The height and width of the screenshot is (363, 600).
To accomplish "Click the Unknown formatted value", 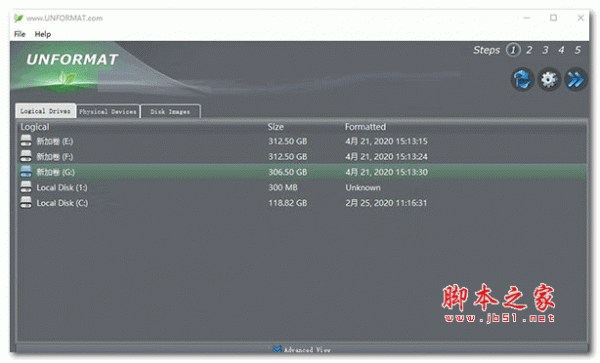I will pos(363,187).
